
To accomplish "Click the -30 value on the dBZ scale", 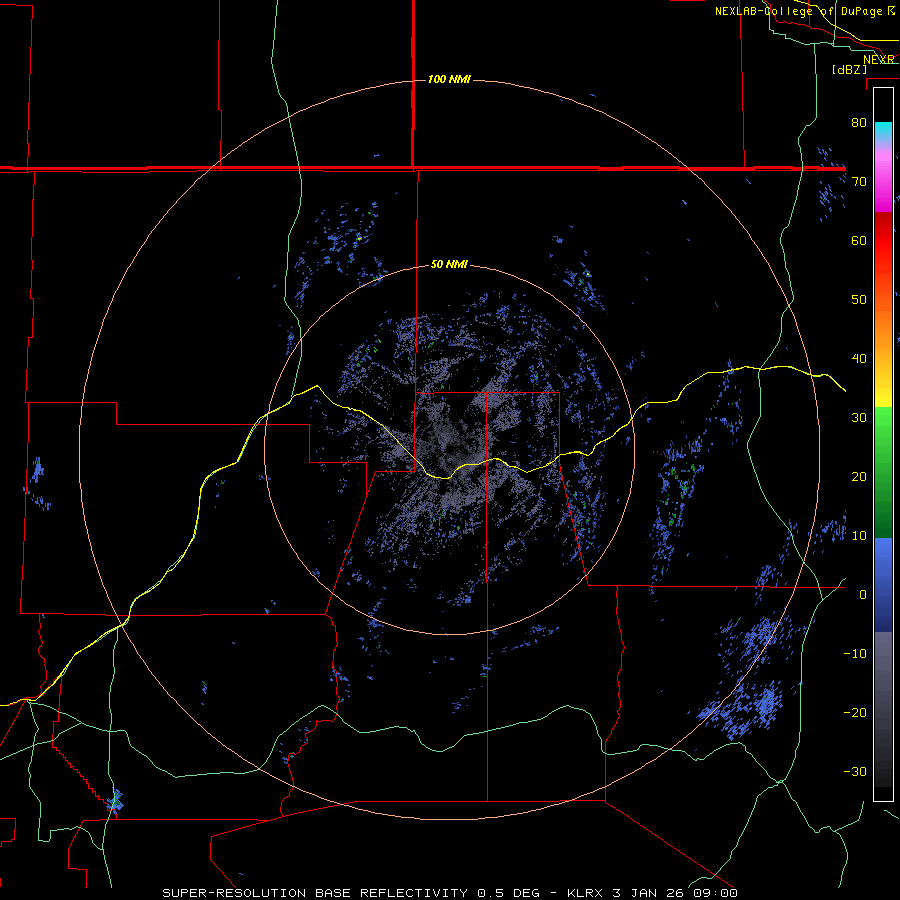I will point(855,771).
